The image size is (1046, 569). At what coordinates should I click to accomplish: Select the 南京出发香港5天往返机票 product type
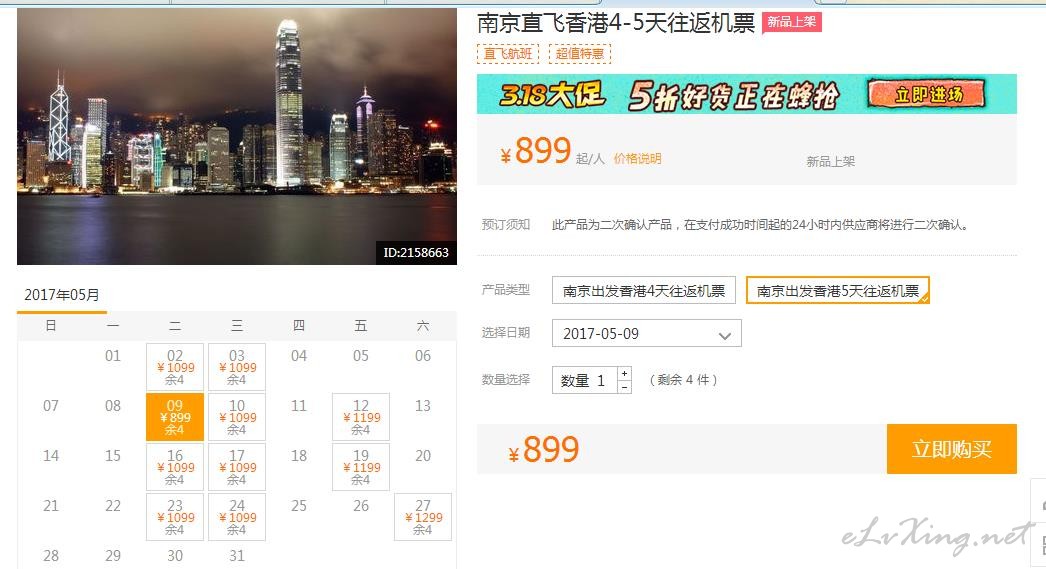pyautogui.click(x=838, y=290)
